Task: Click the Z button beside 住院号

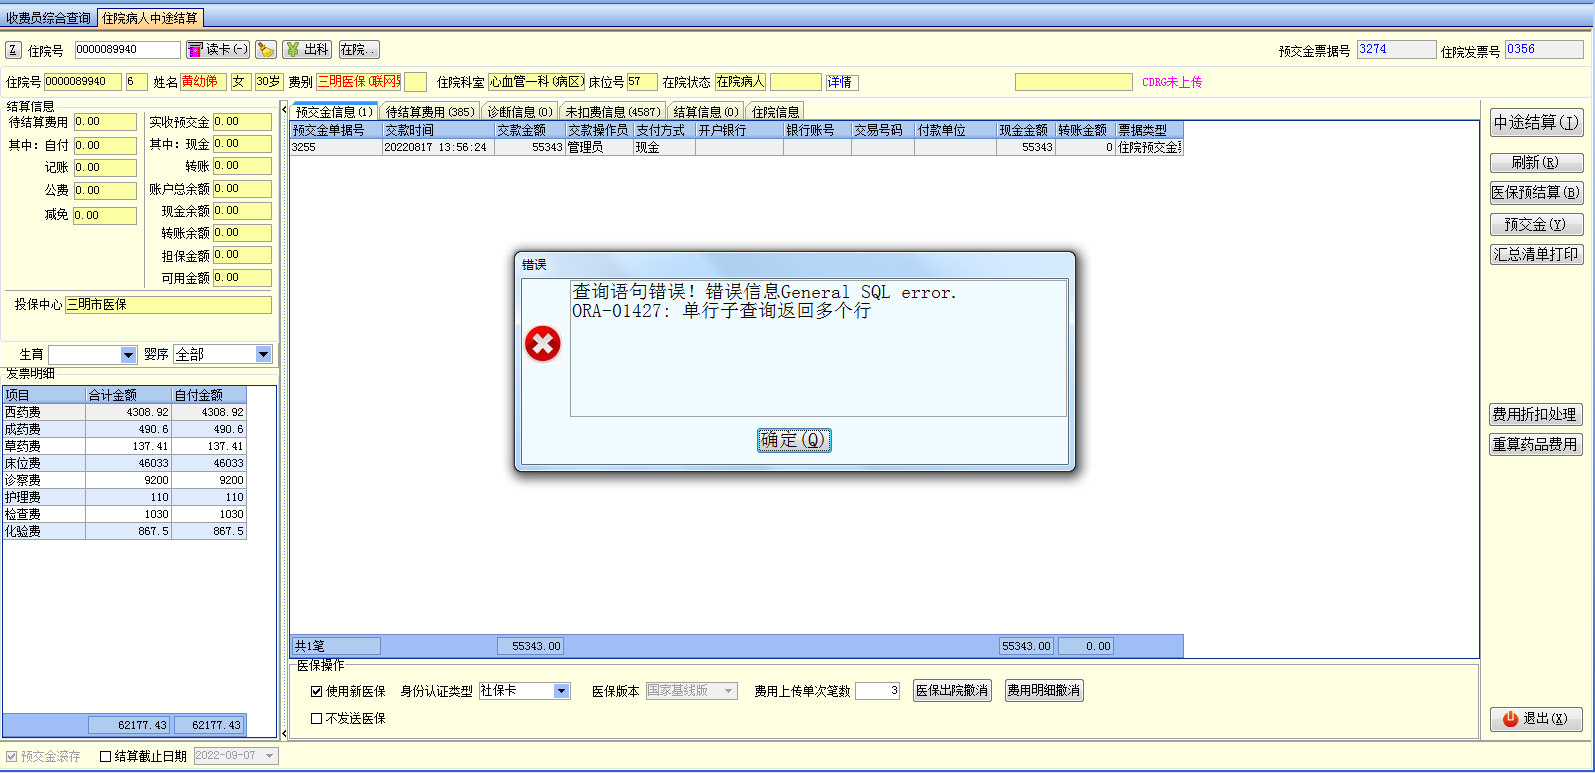Action: click(x=13, y=50)
